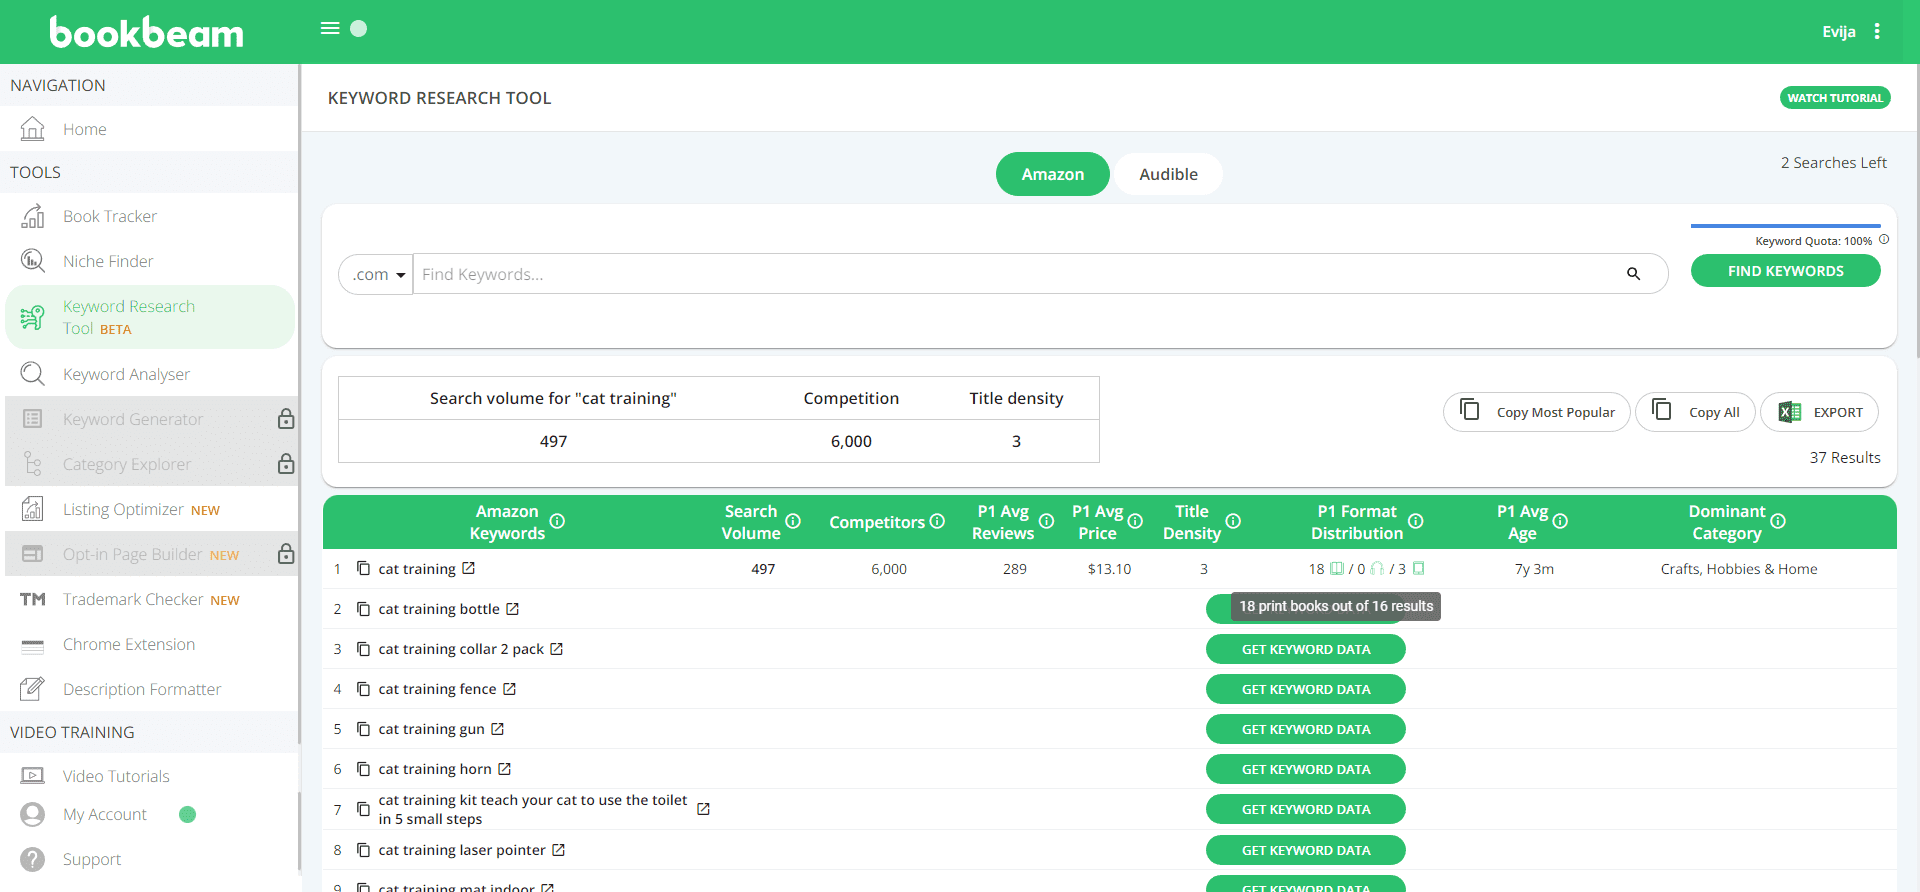The width and height of the screenshot is (1920, 892).
Task: Sort by the Competitors column header
Action: [876, 522]
